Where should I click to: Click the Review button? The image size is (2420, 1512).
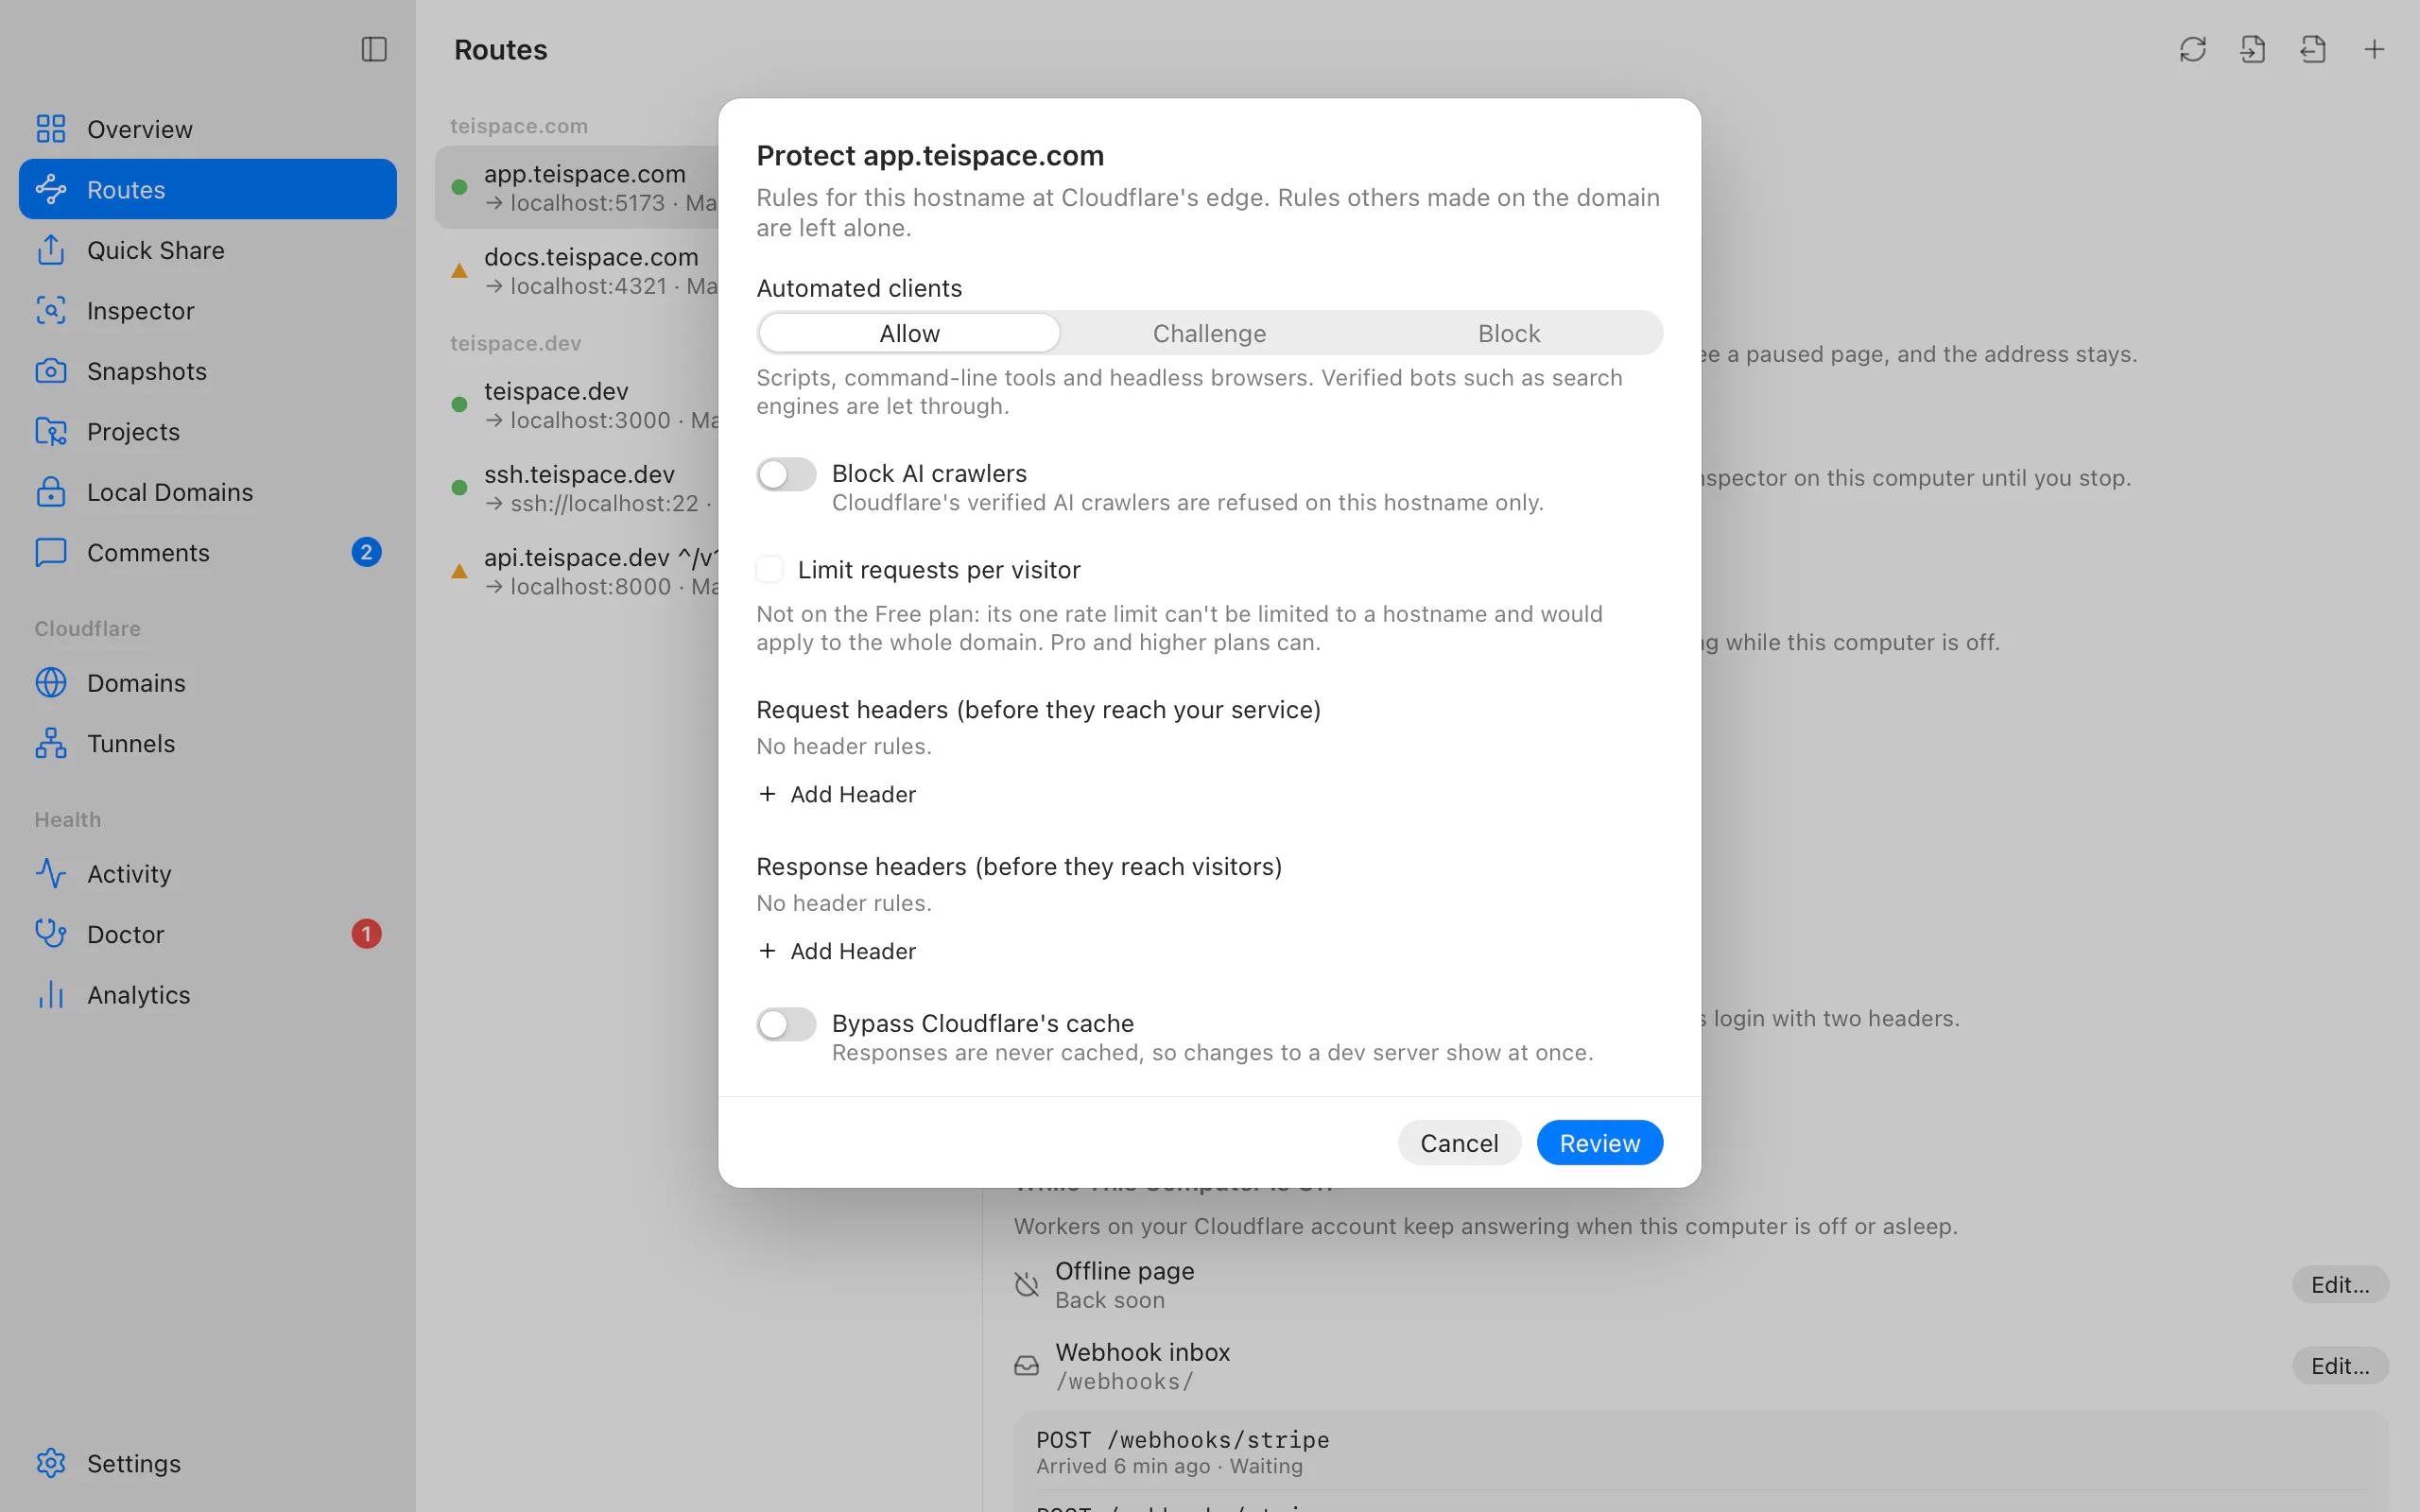[x=1599, y=1142]
